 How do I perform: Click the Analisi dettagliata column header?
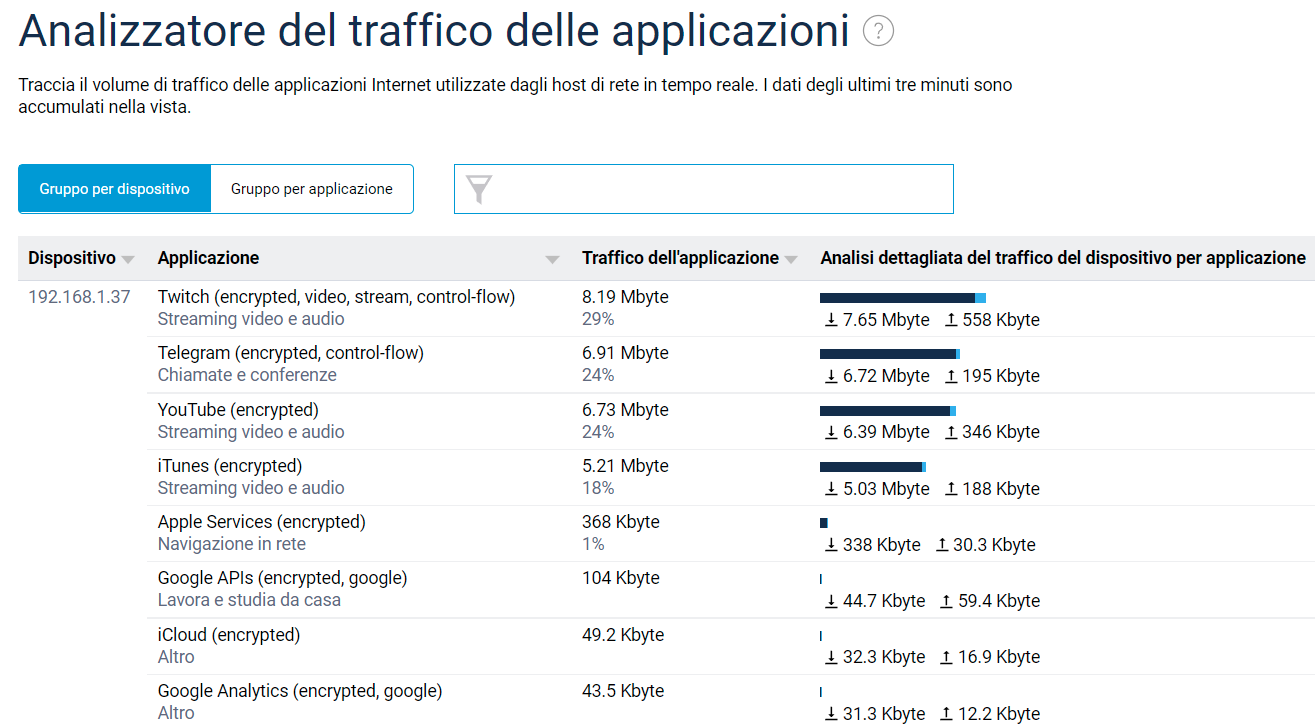(x=1062, y=258)
